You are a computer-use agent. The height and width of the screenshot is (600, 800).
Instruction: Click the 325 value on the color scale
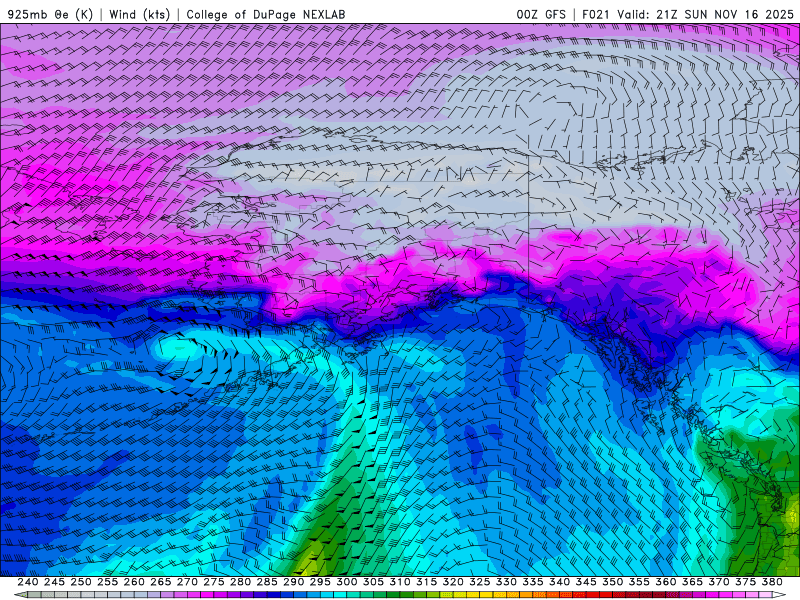(x=480, y=582)
